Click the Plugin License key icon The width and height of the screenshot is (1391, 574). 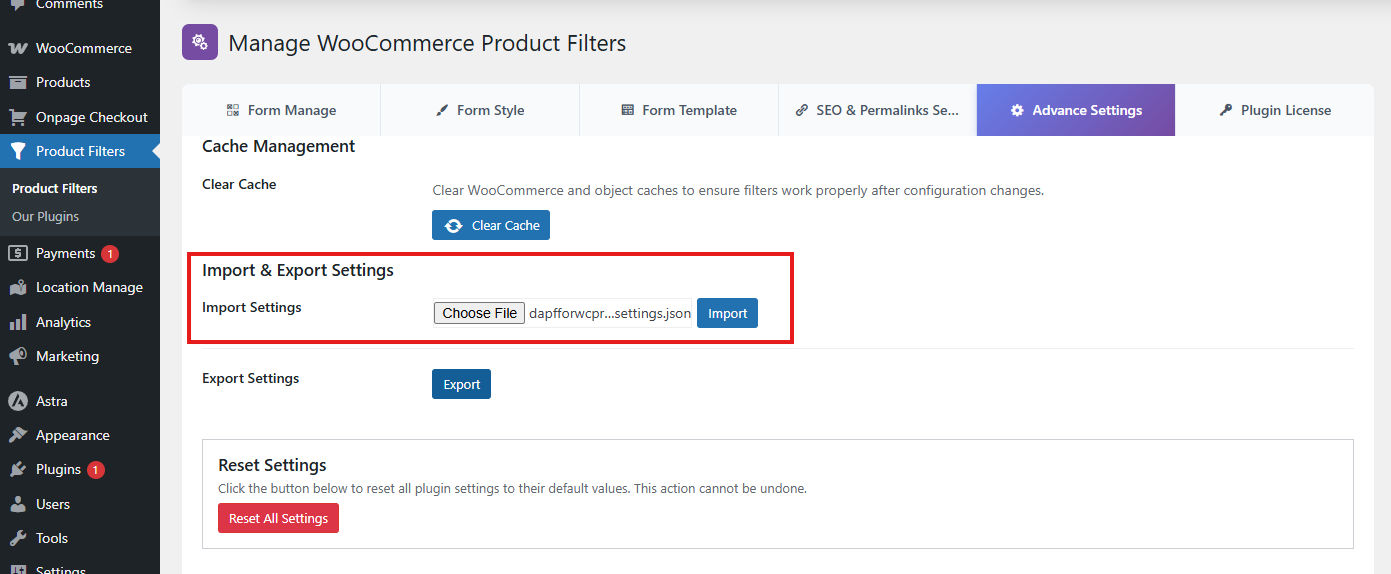[1226, 110]
